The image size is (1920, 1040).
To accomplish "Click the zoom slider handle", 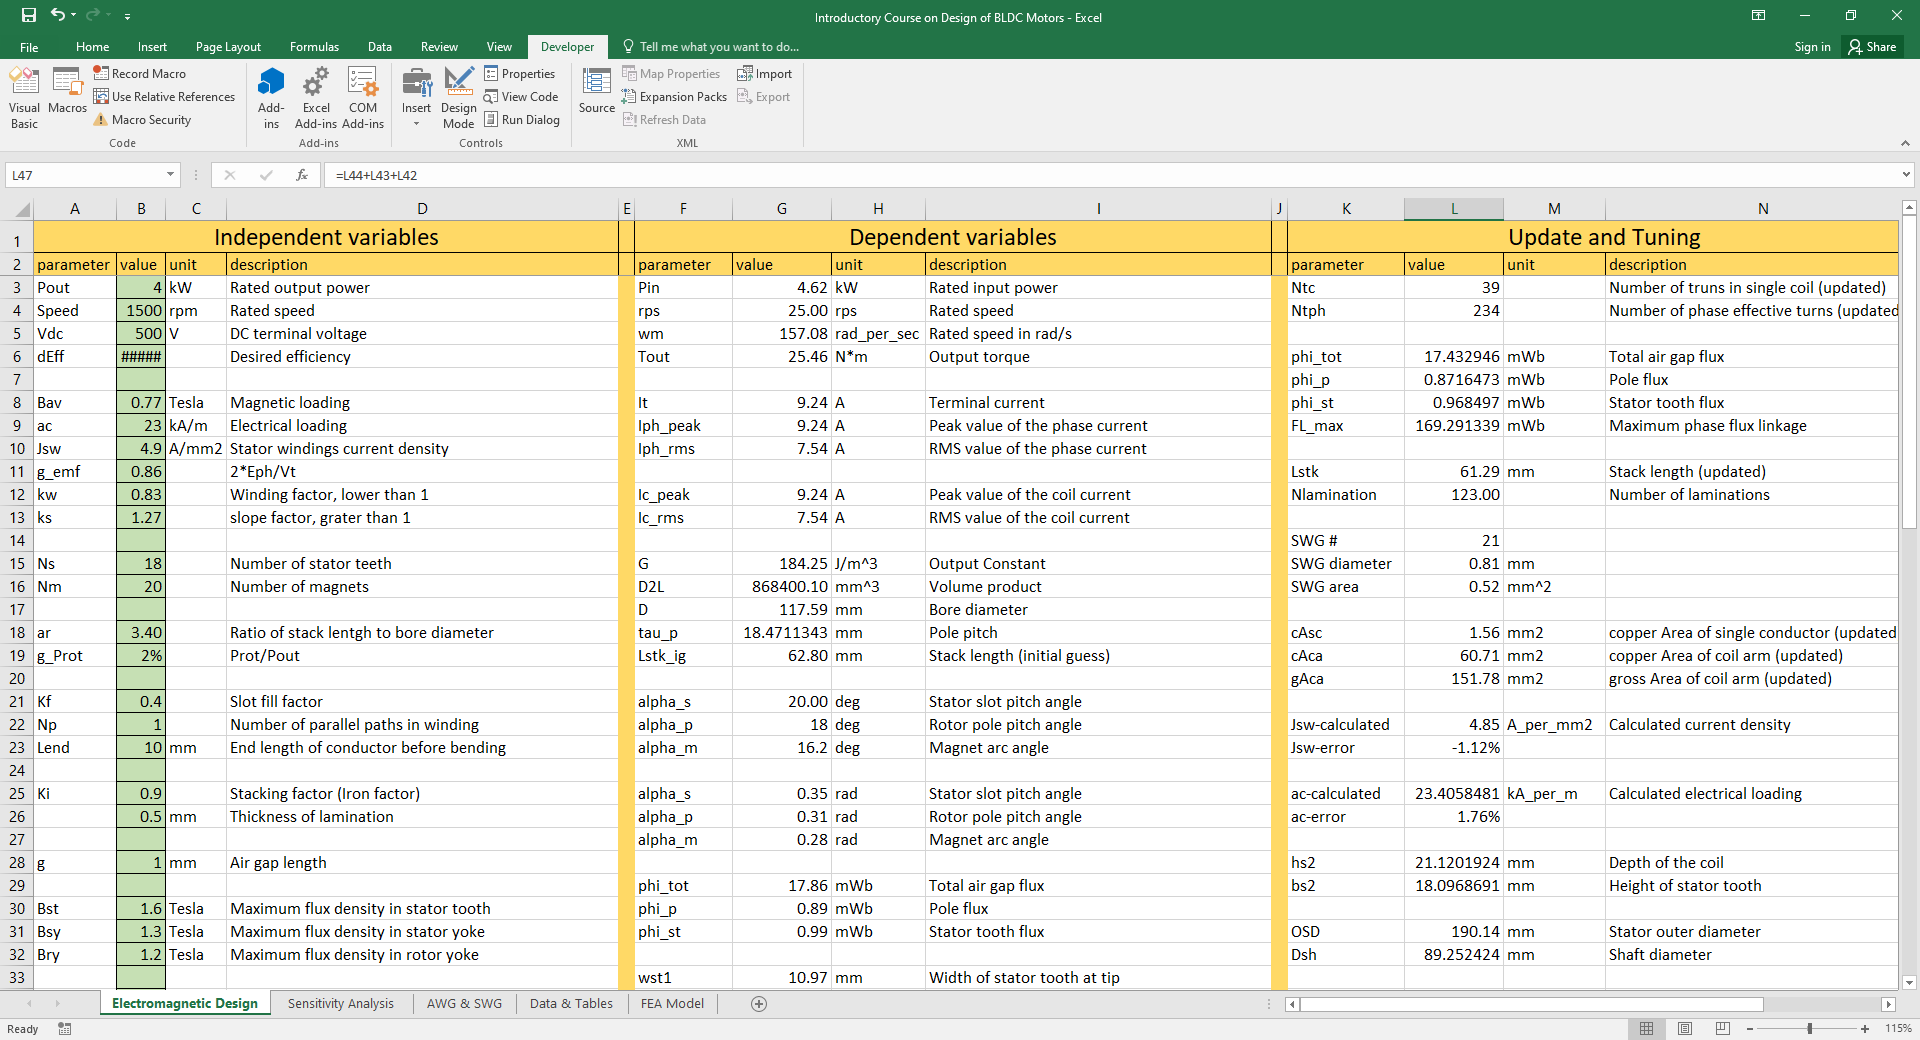I will 1810,1029.
